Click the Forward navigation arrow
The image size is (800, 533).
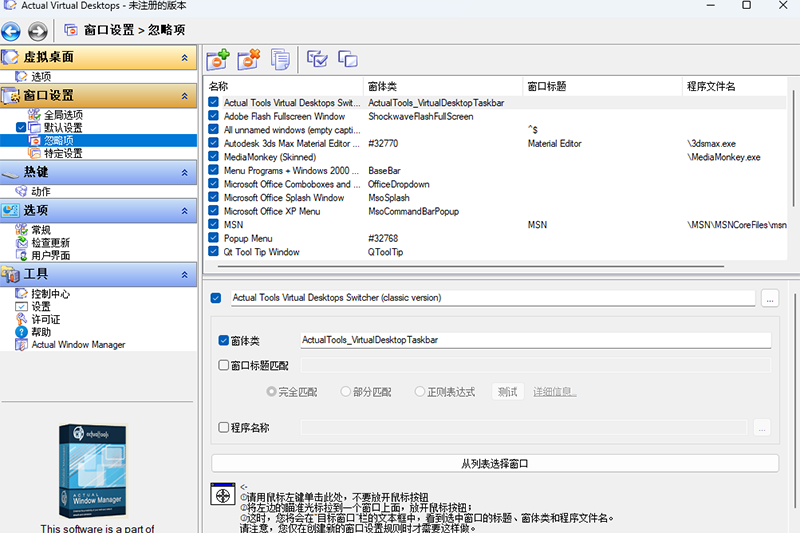point(37,31)
